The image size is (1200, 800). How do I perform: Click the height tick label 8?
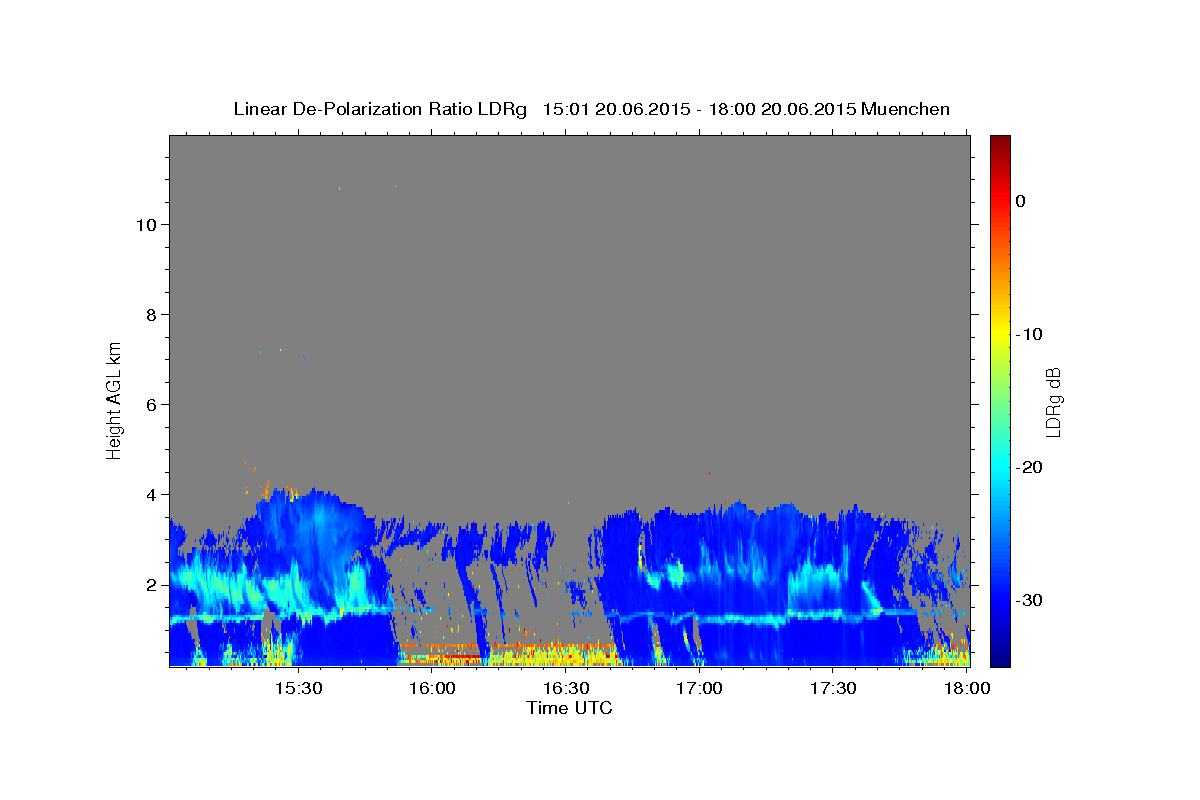click(151, 314)
